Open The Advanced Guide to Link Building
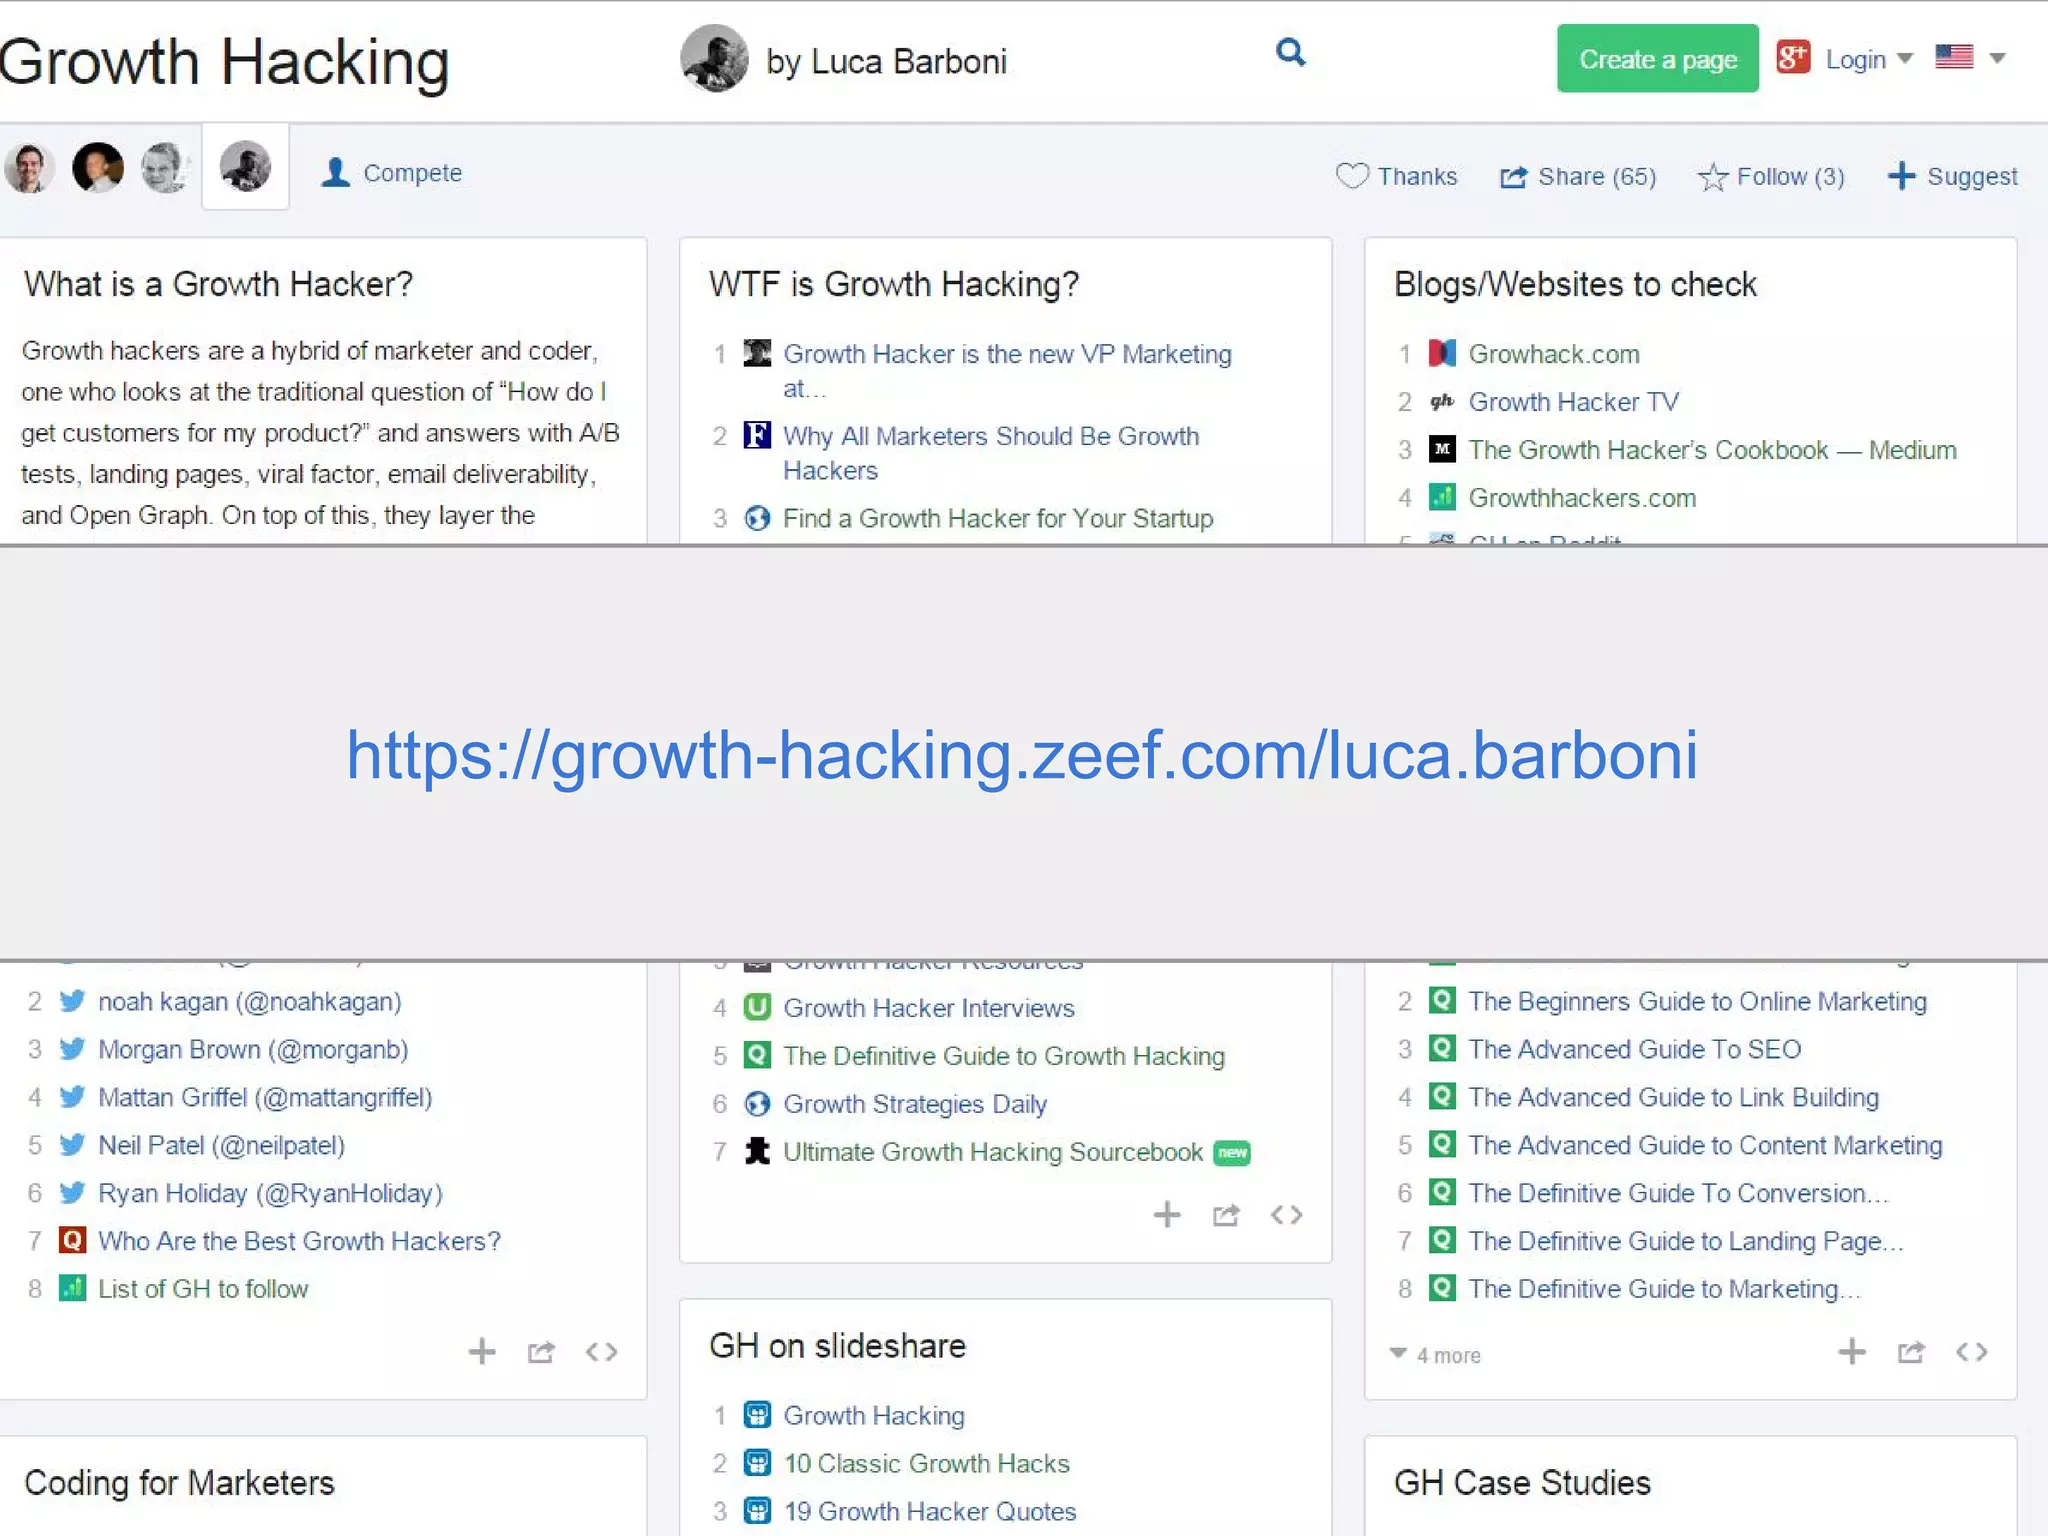 [1674, 1098]
